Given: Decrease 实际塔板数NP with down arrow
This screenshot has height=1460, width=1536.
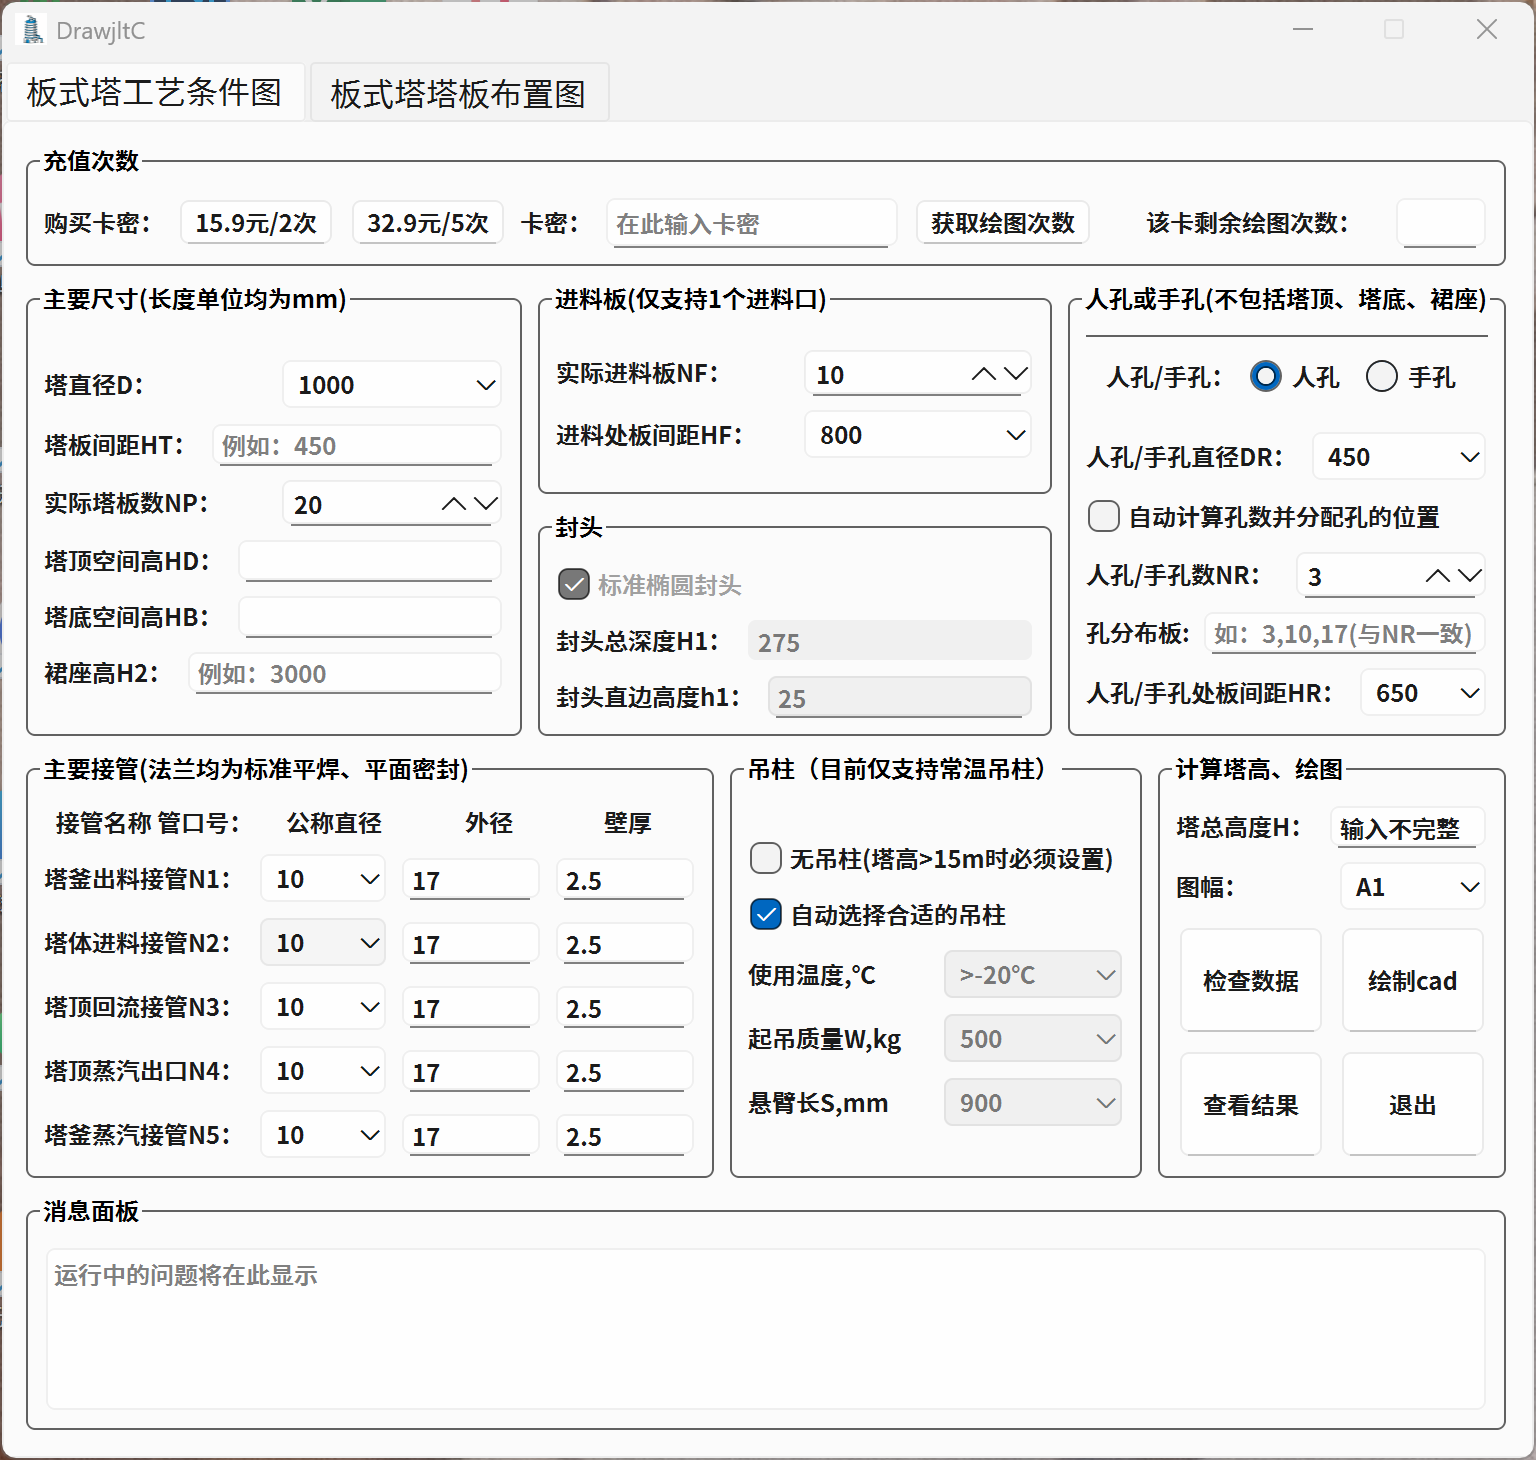Looking at the screenshot, I should pos(486,504).
